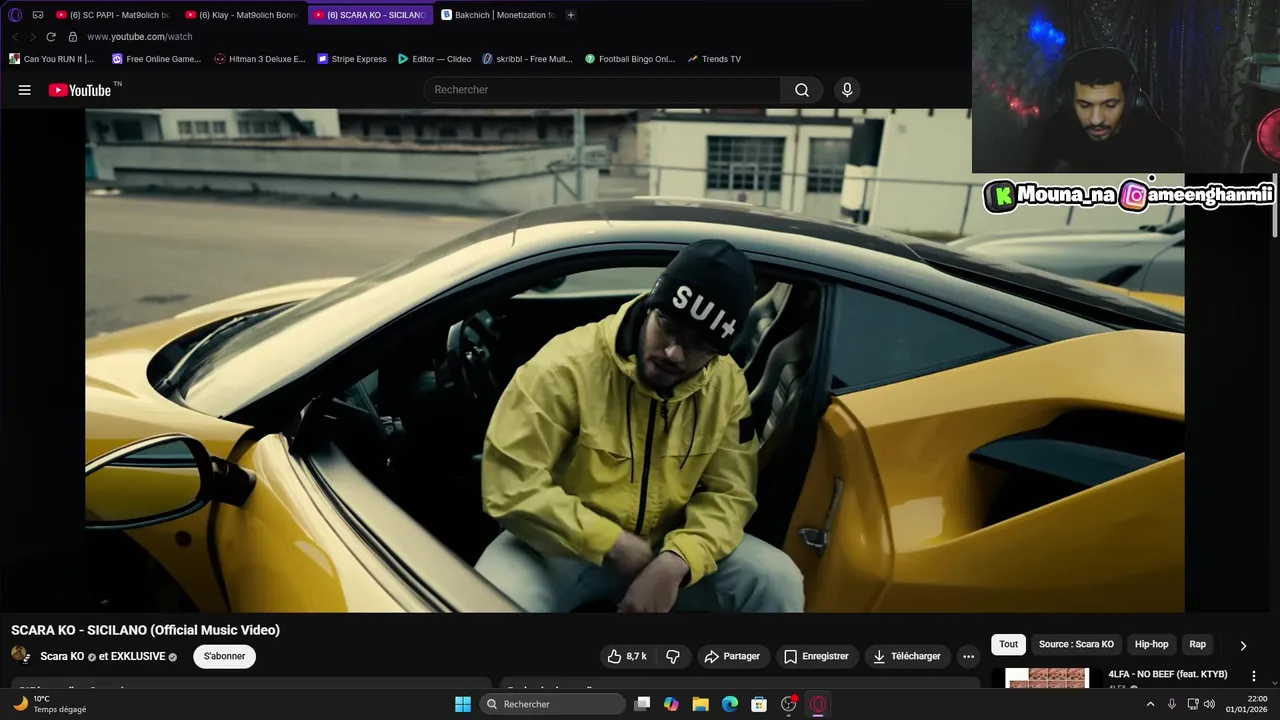Open the taskbar app with red badge
Image resolution: width=1280 pixels, height=720 pixels.
(x=789, y=704)
